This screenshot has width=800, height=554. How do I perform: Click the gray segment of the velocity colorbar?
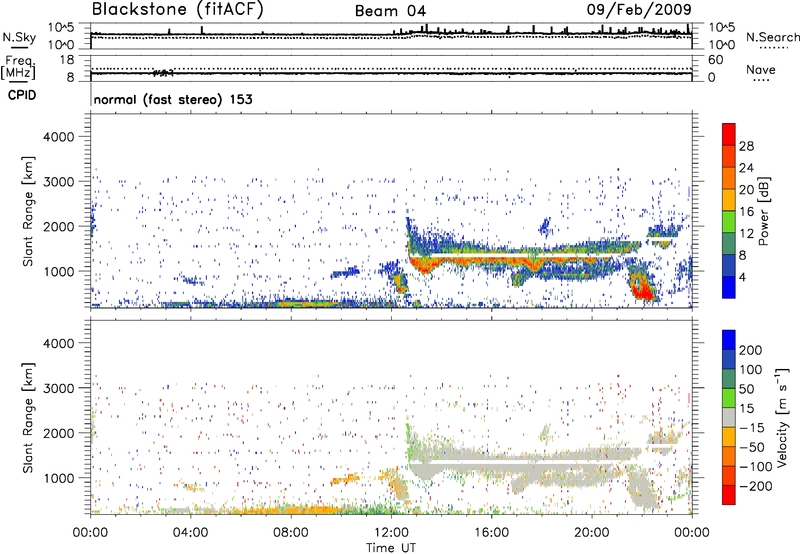(x=729, y=418)
